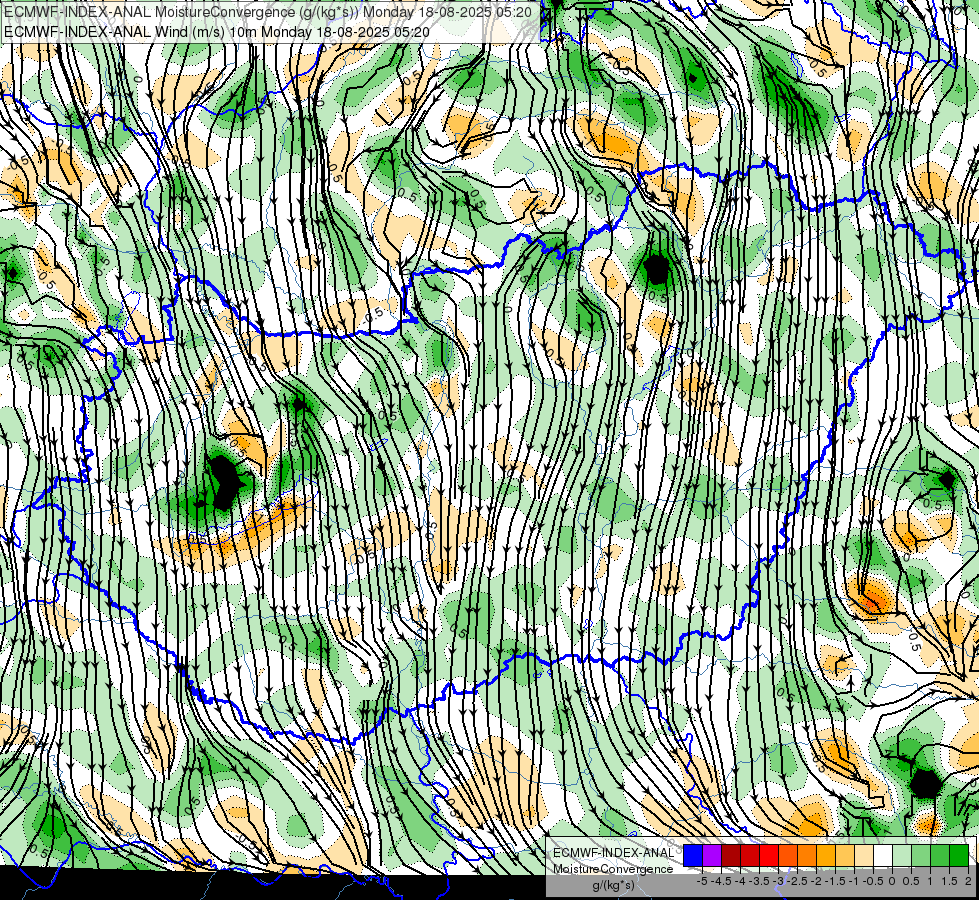Click the Wind (m/s) 10m title line
The width and height of the screenshot is (979, 900).
217,31
